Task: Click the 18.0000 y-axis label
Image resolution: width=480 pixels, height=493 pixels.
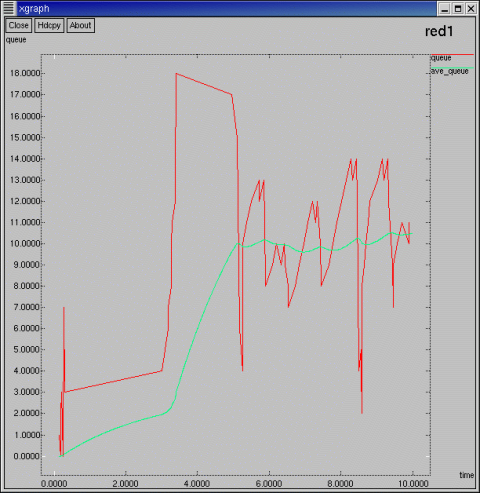Action: (x=25, y=73)
